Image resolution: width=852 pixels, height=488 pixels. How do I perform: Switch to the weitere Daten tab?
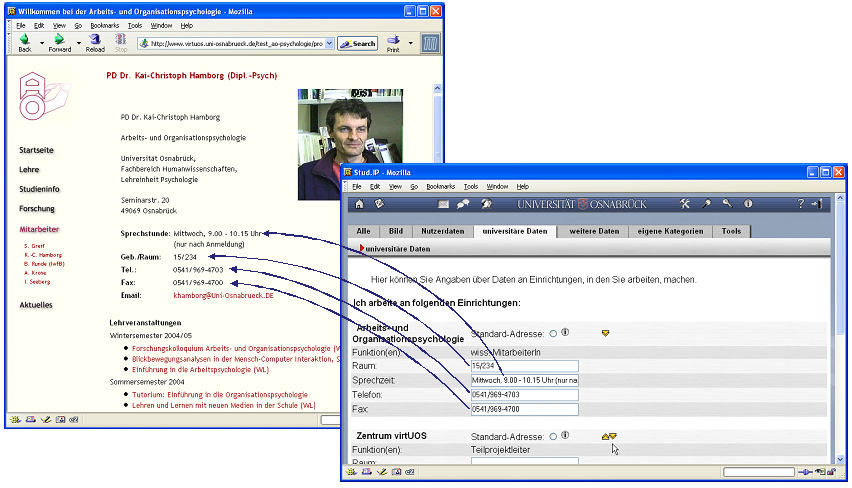(594, 232)
